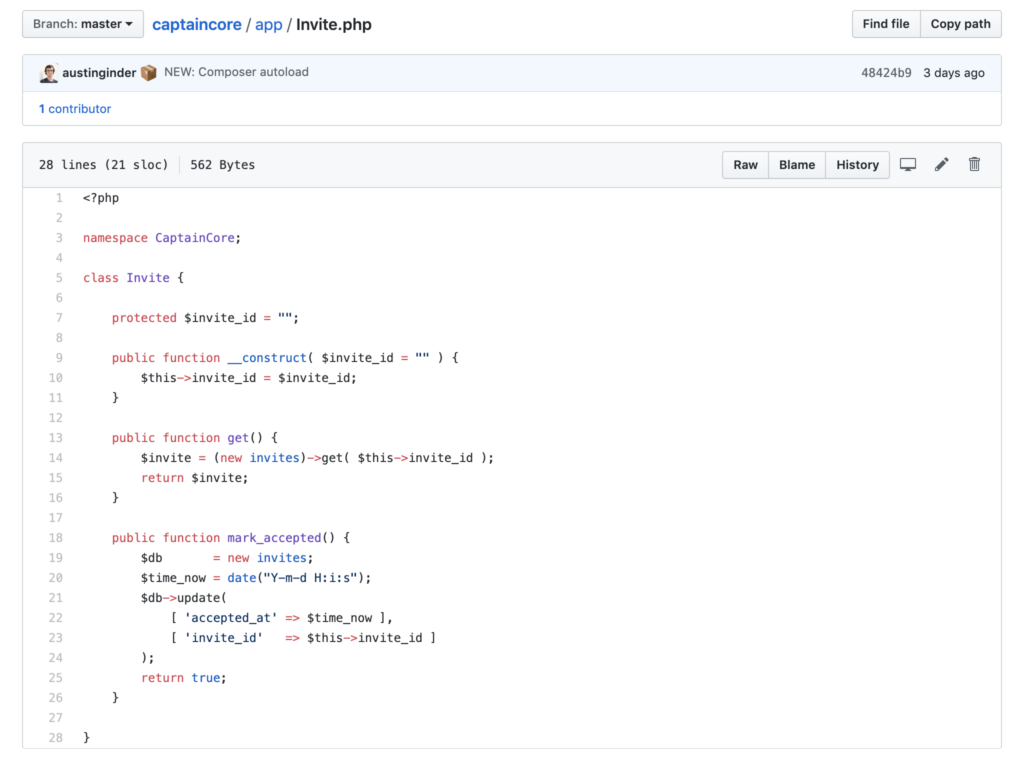Image resolution: width=1024 pixels, height=766 pixels.
Task: Open the captaincore repository link
Action: (197, 24)
